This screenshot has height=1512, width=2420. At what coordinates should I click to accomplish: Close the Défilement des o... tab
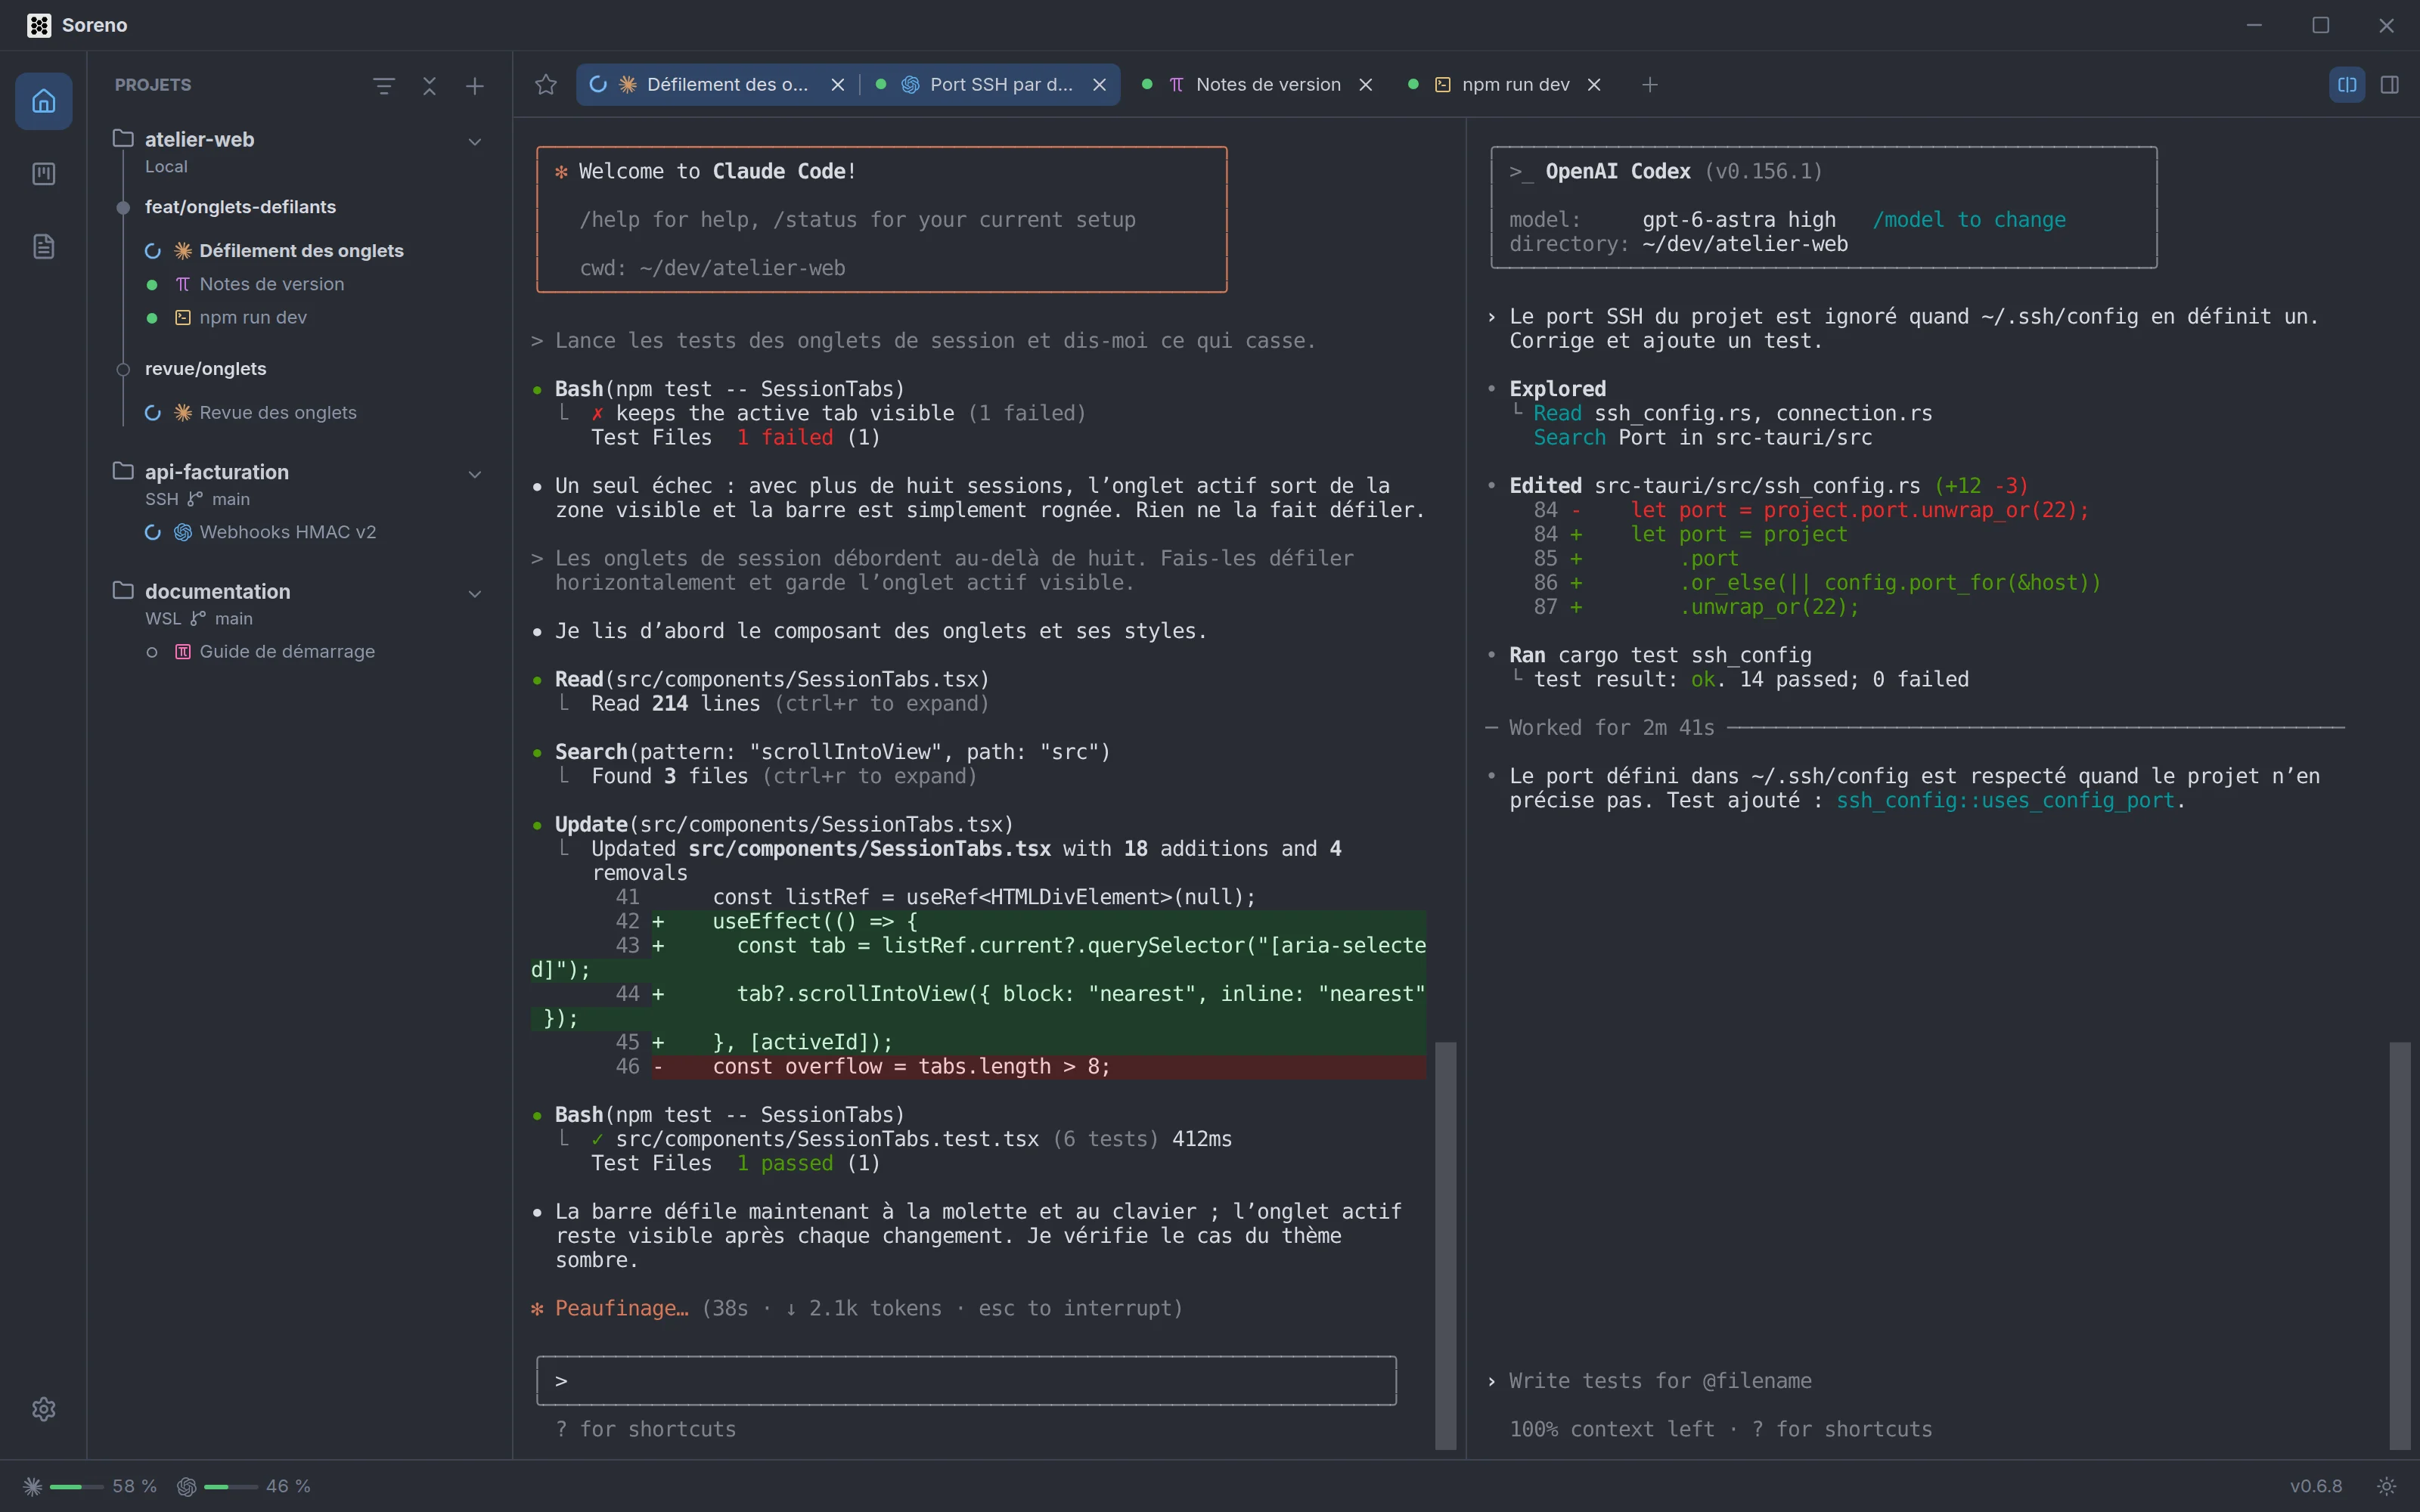838,85
